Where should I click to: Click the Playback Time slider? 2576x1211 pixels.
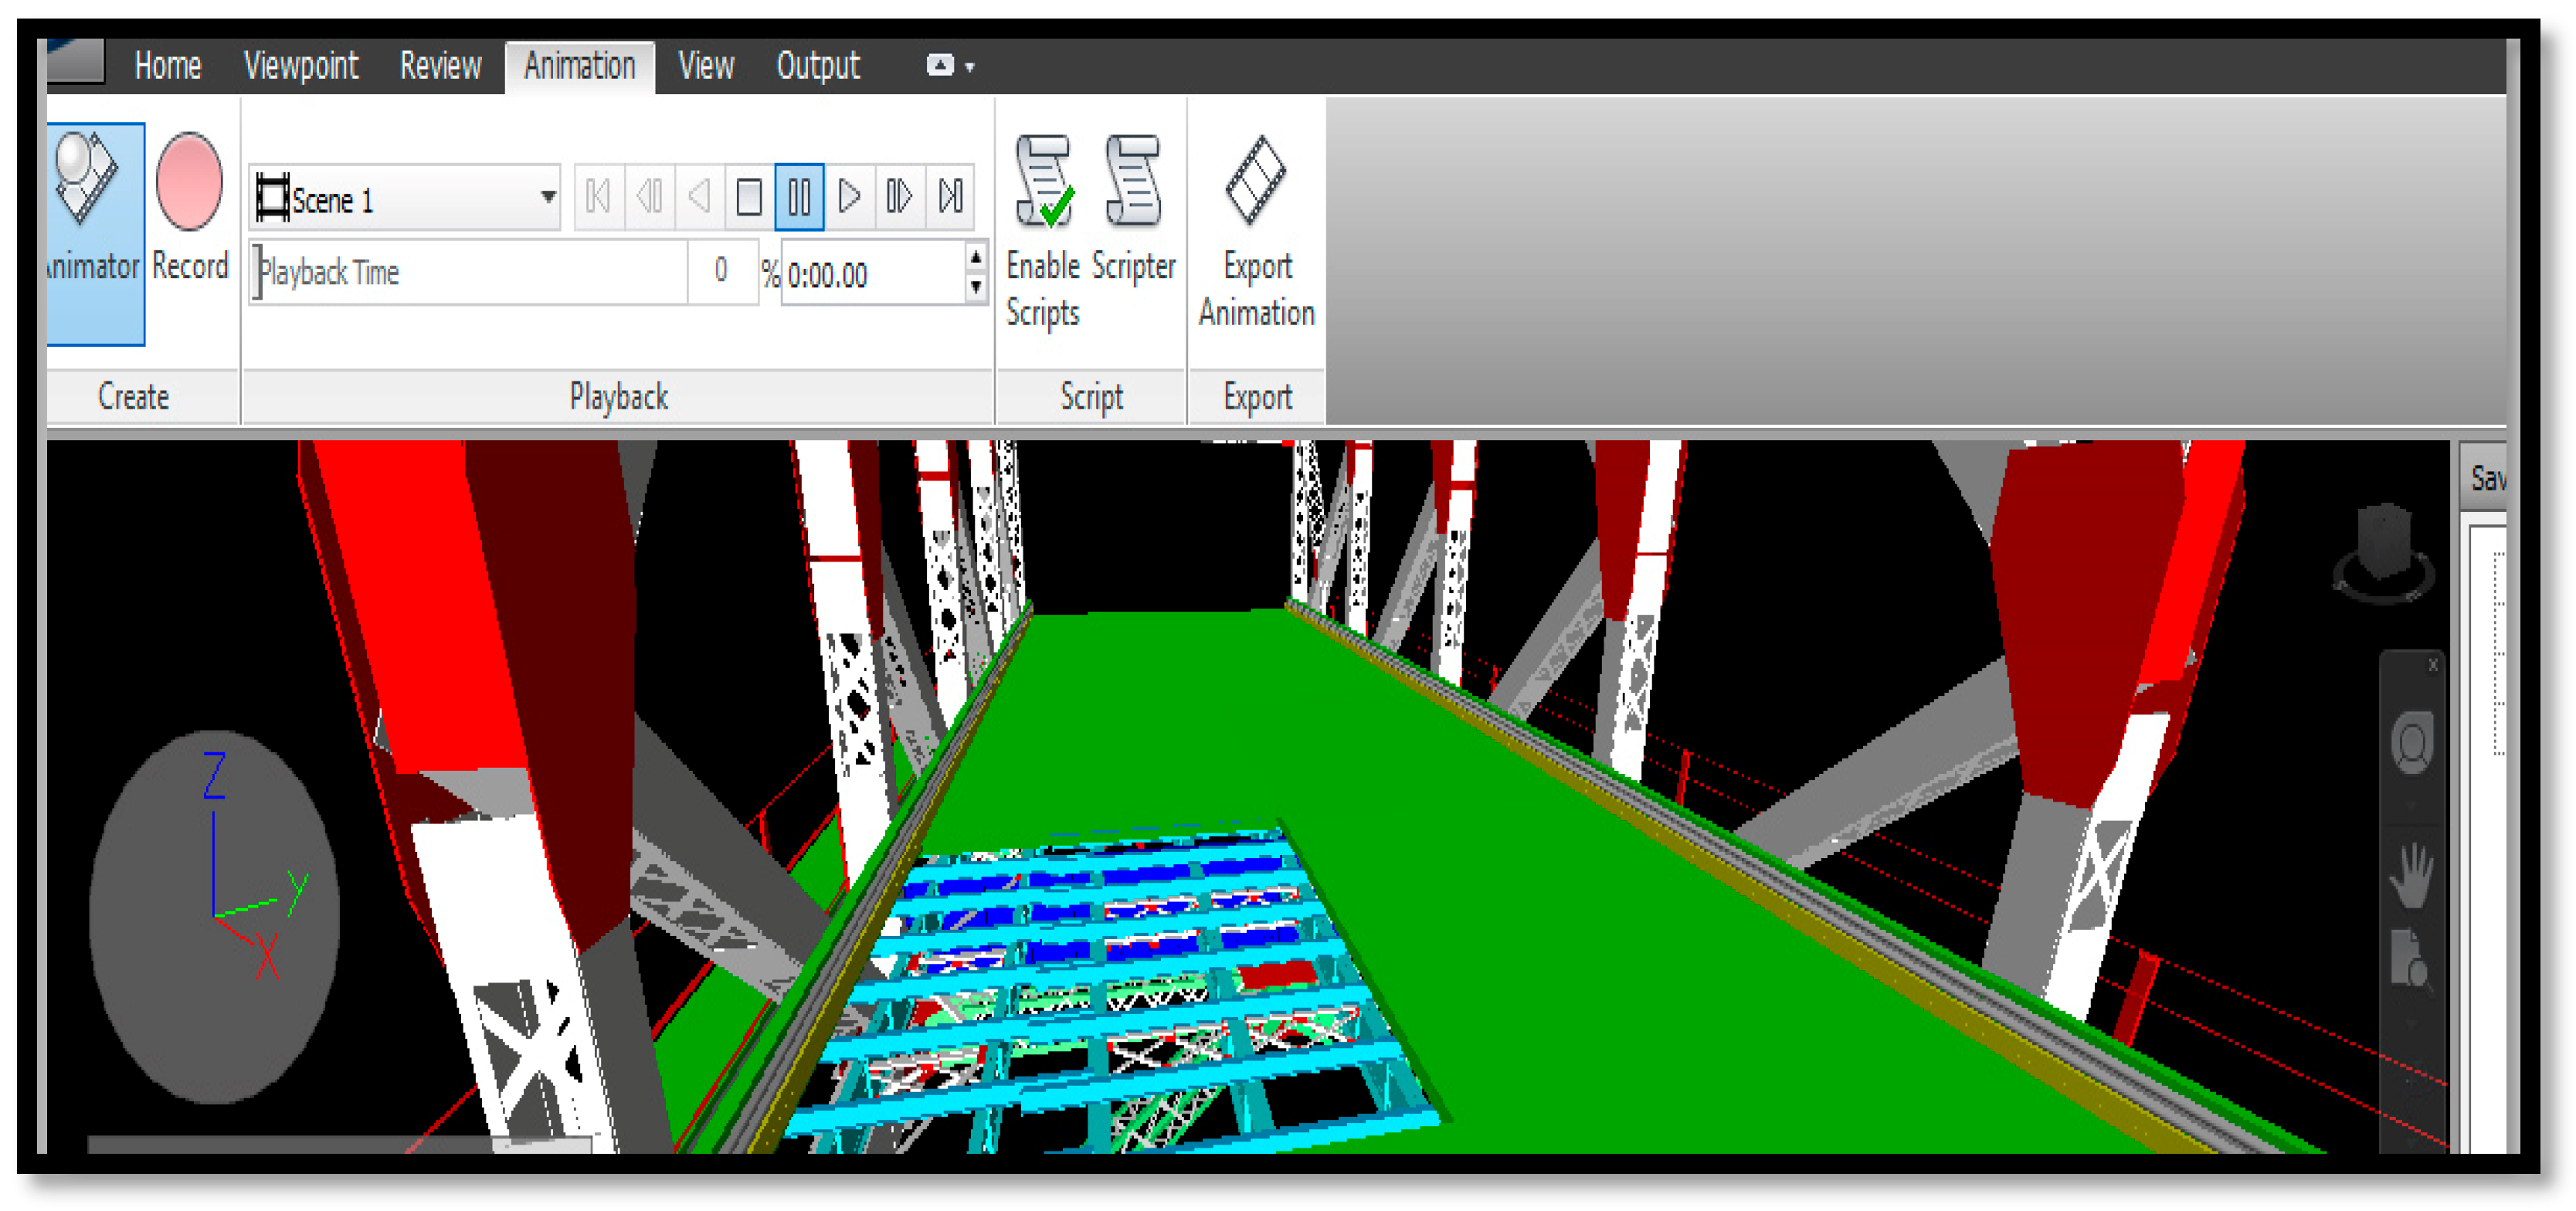468,272
